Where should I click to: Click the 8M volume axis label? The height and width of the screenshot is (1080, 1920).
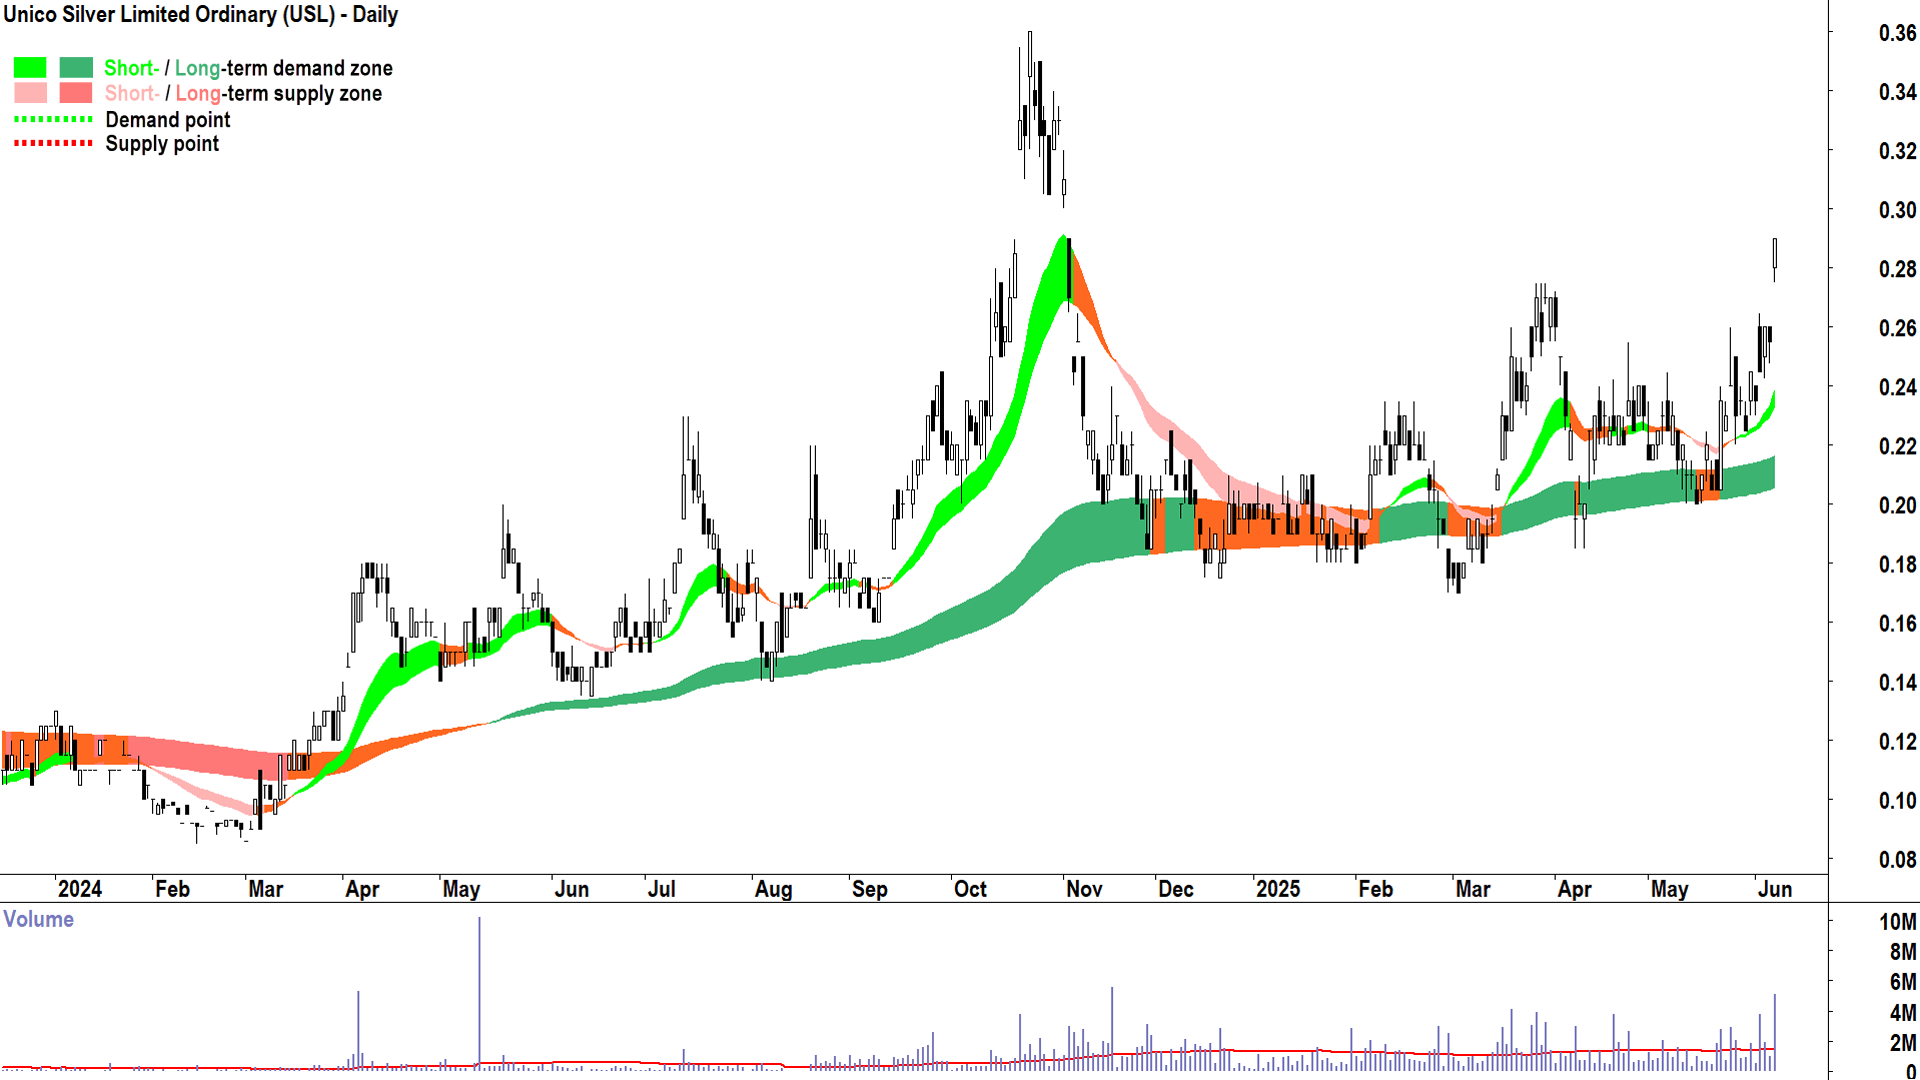pyautogui.click(x=1903, y=952)
